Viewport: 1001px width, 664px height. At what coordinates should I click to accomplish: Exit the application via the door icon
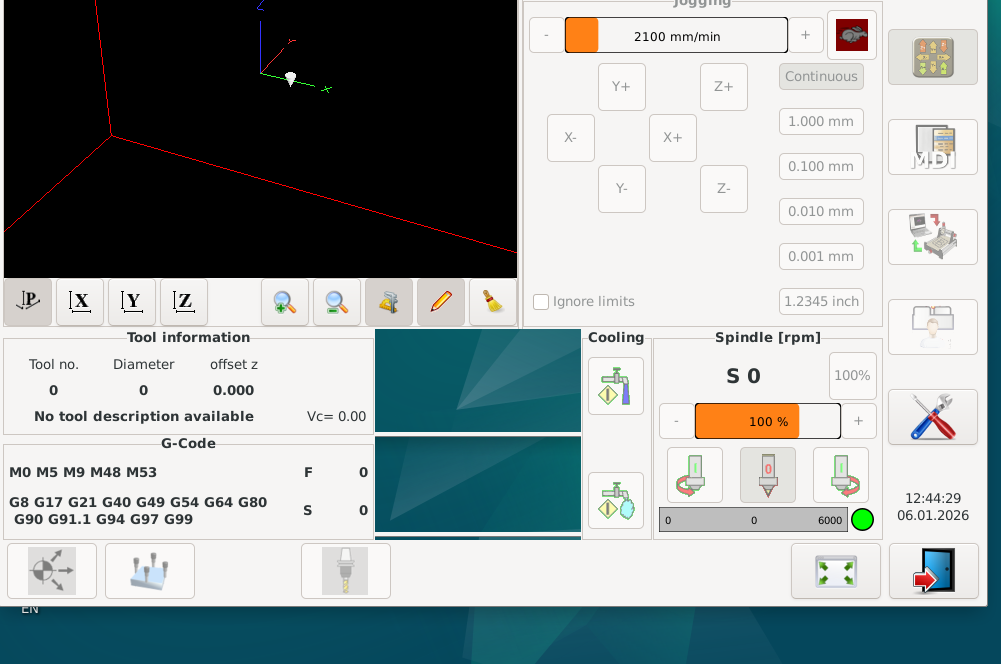933,571
